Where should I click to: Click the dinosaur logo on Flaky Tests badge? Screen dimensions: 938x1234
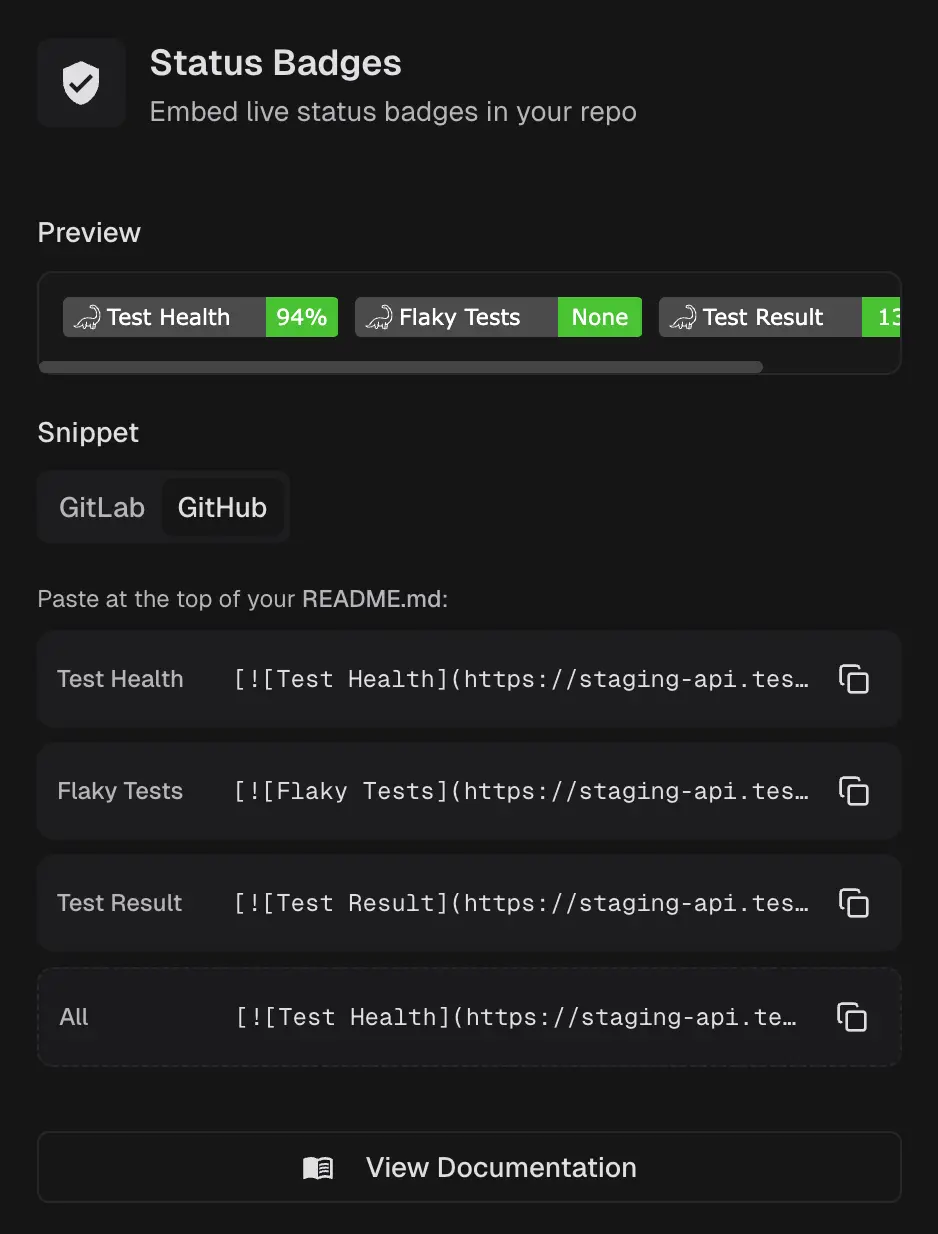(379, 318)
